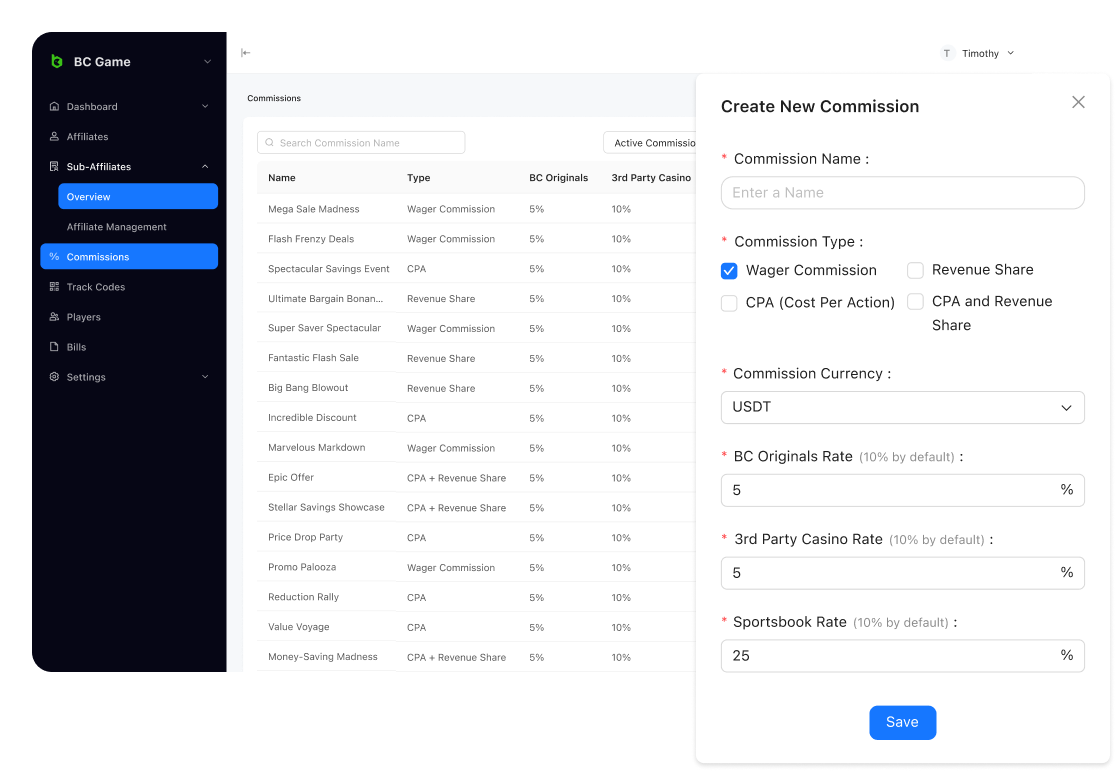Open the Commission Currency USDT dropdown
This screenshot has height=771, width=1116.
pos(902,408)
